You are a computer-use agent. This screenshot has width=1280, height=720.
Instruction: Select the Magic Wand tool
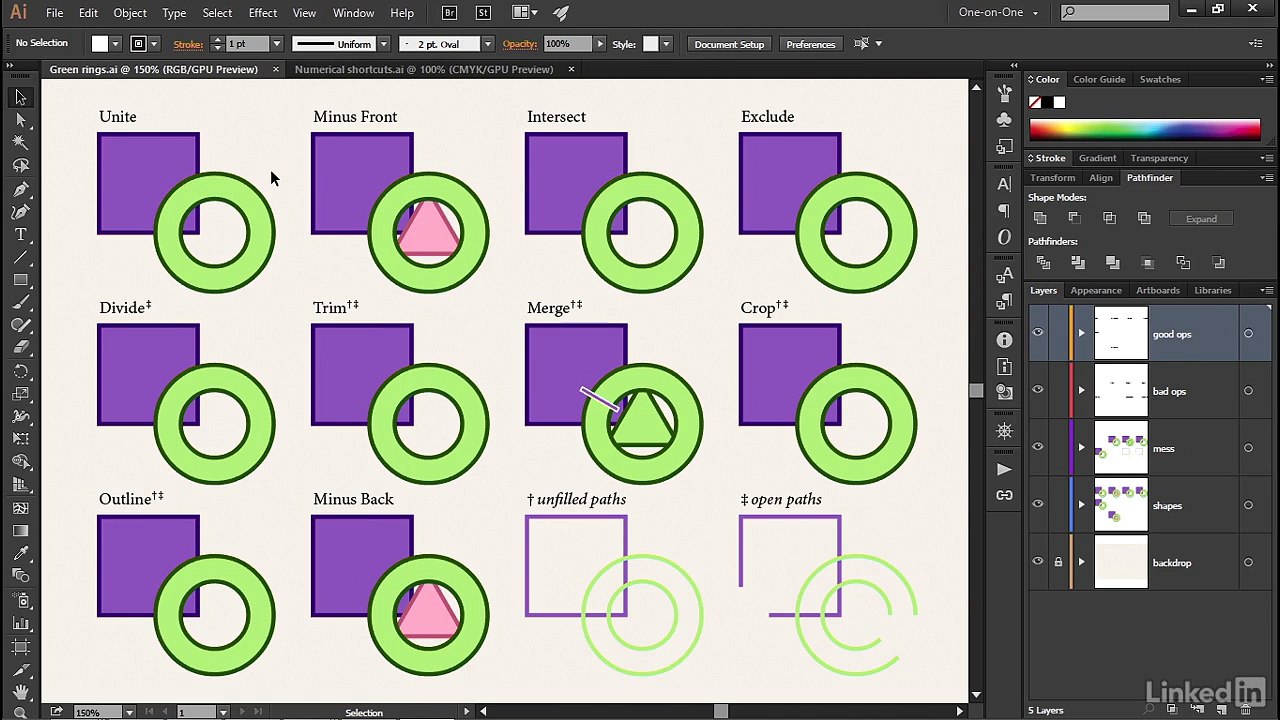(x=20, y=143)
